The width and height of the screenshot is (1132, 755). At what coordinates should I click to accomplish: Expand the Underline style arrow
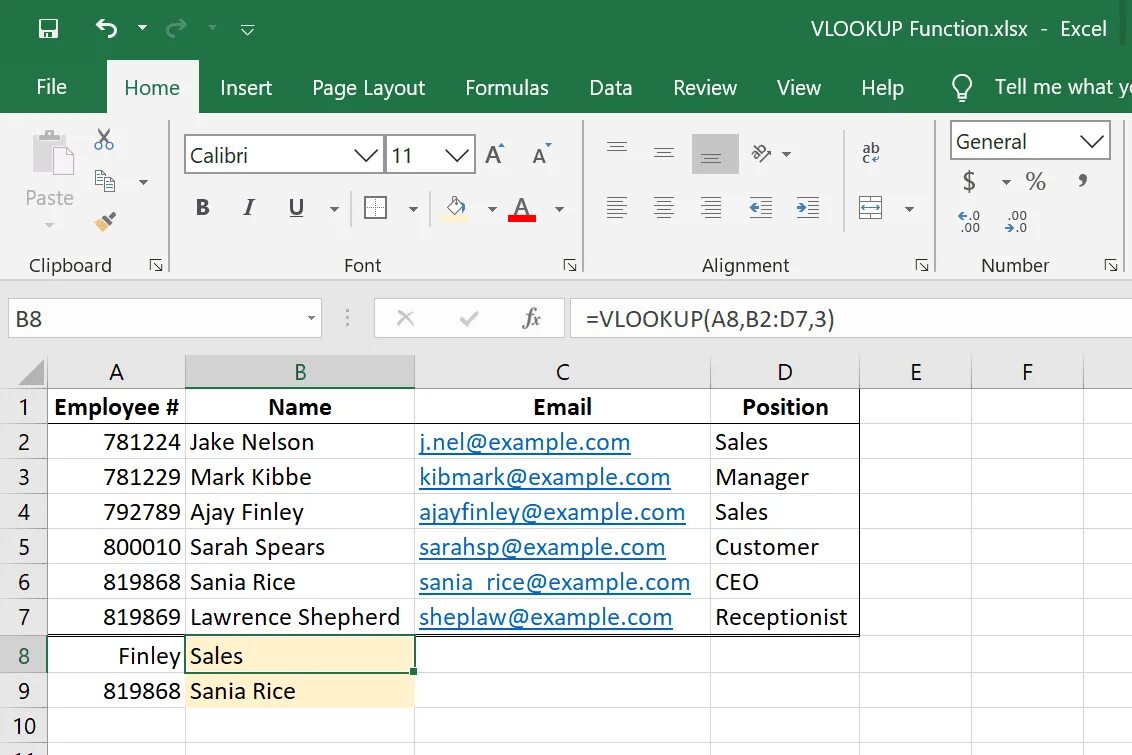(334, 209)
